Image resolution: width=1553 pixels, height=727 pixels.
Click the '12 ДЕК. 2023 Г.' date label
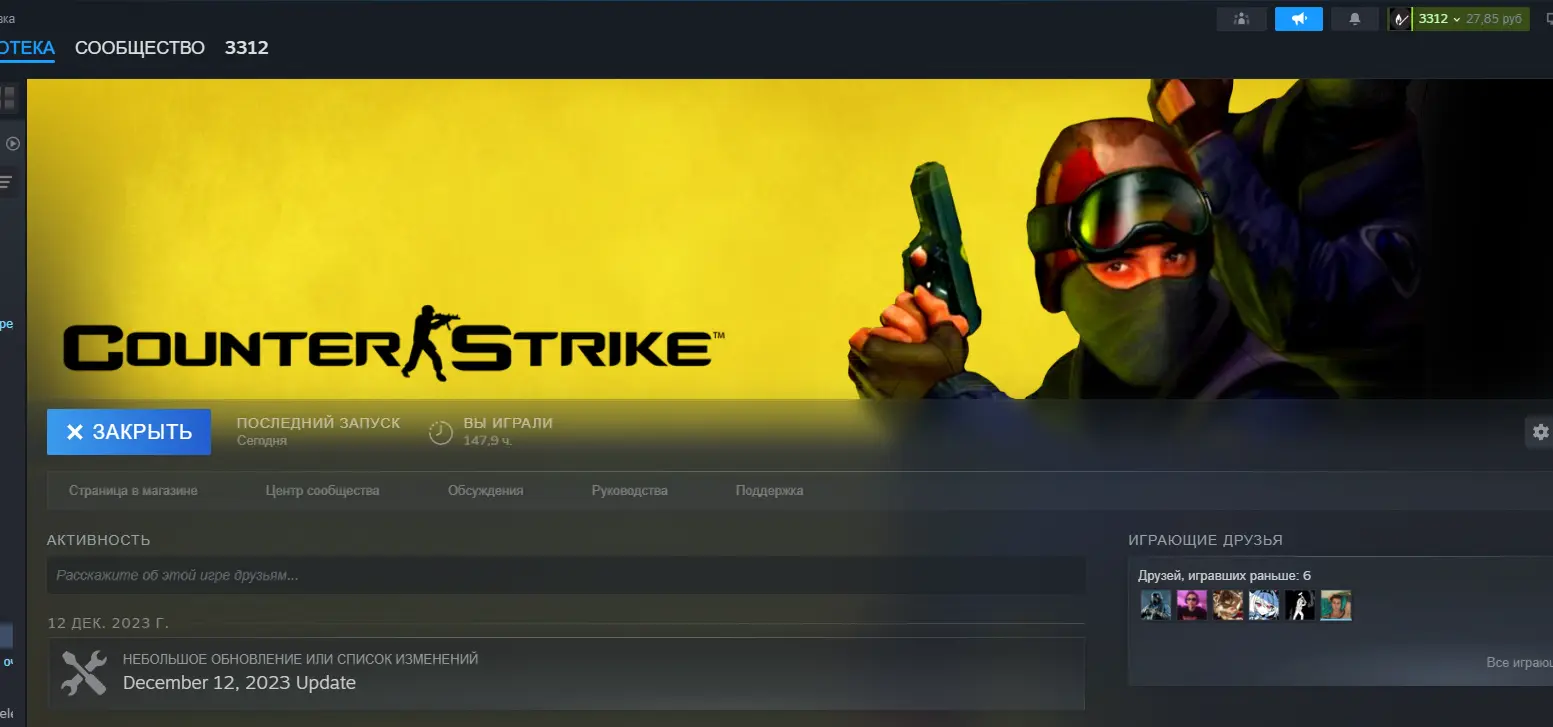(109, 623)
